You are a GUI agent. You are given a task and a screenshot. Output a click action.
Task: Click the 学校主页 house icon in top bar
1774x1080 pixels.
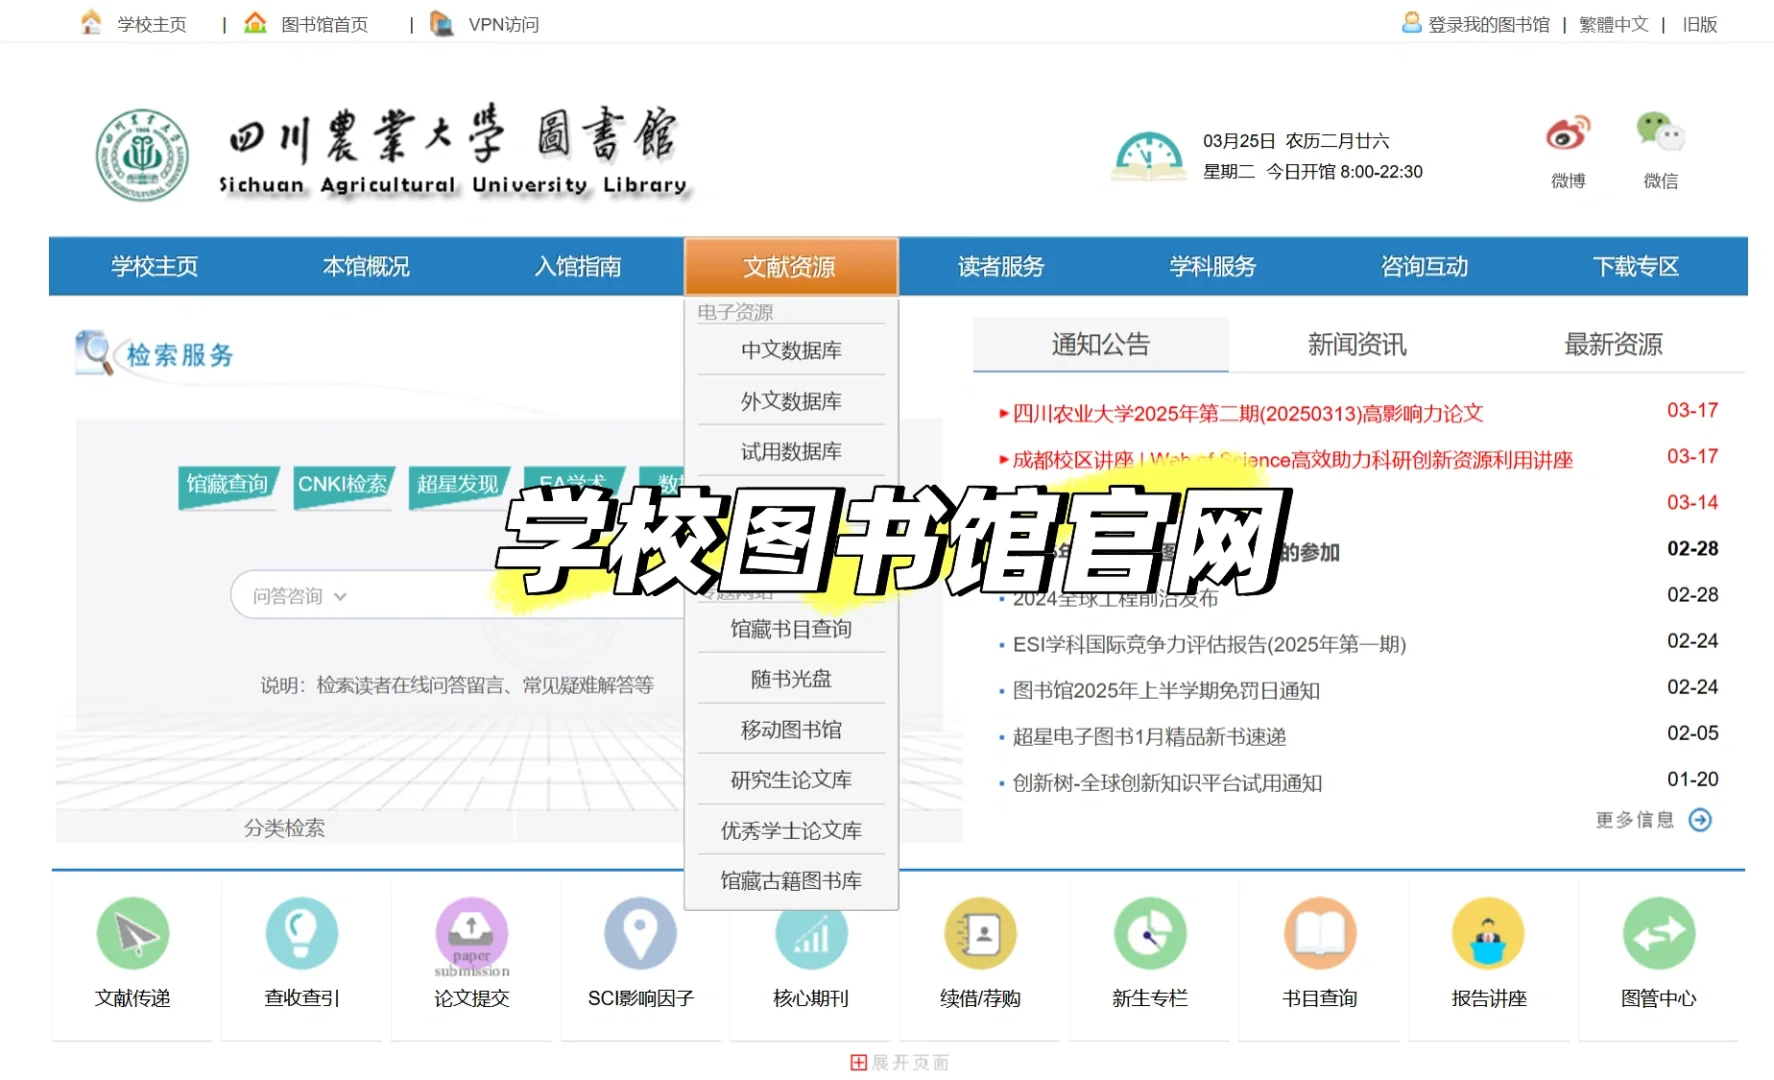pos(91,22)
